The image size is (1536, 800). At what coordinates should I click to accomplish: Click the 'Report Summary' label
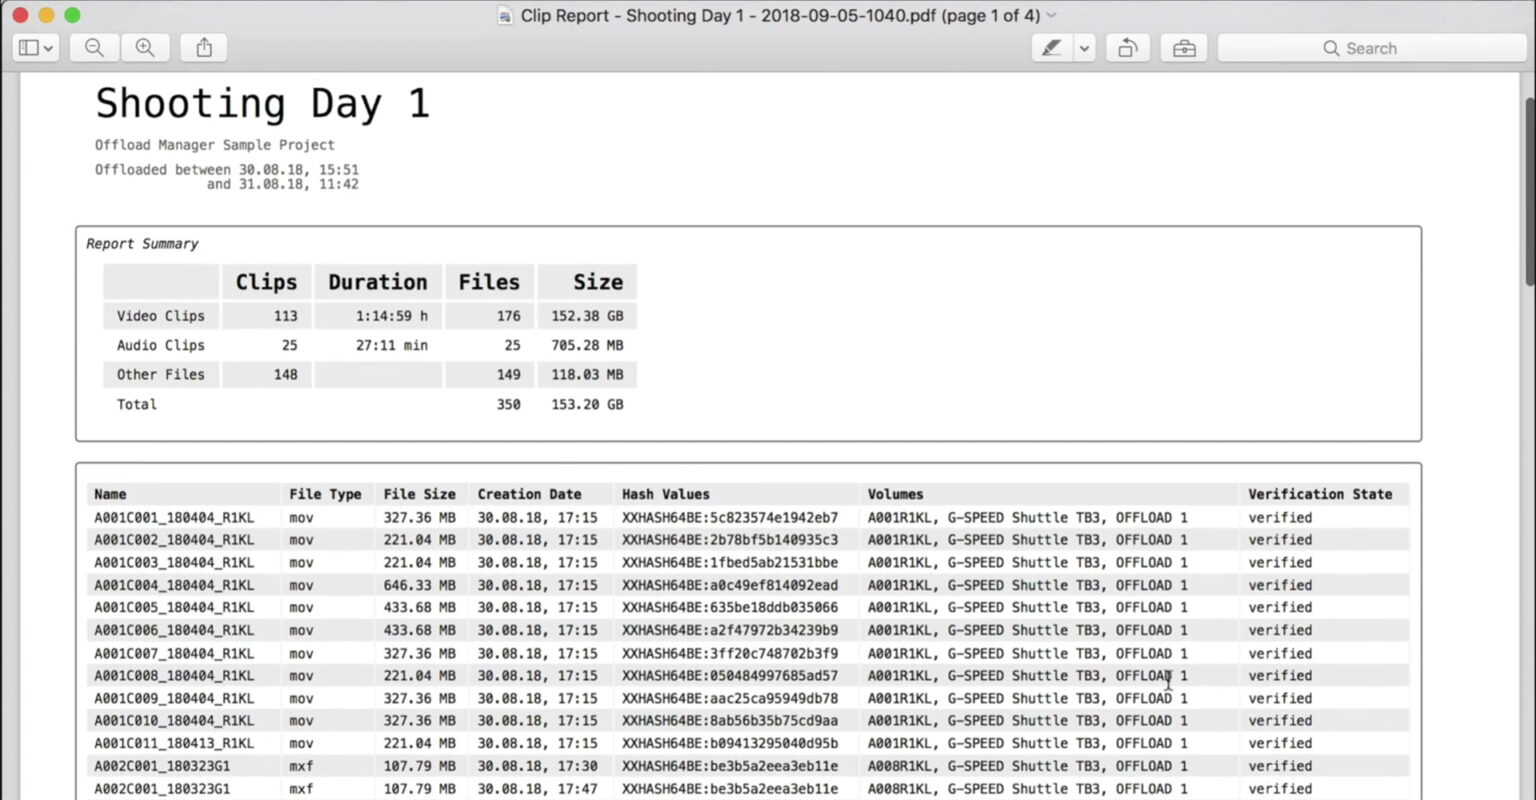pos(142,244)
